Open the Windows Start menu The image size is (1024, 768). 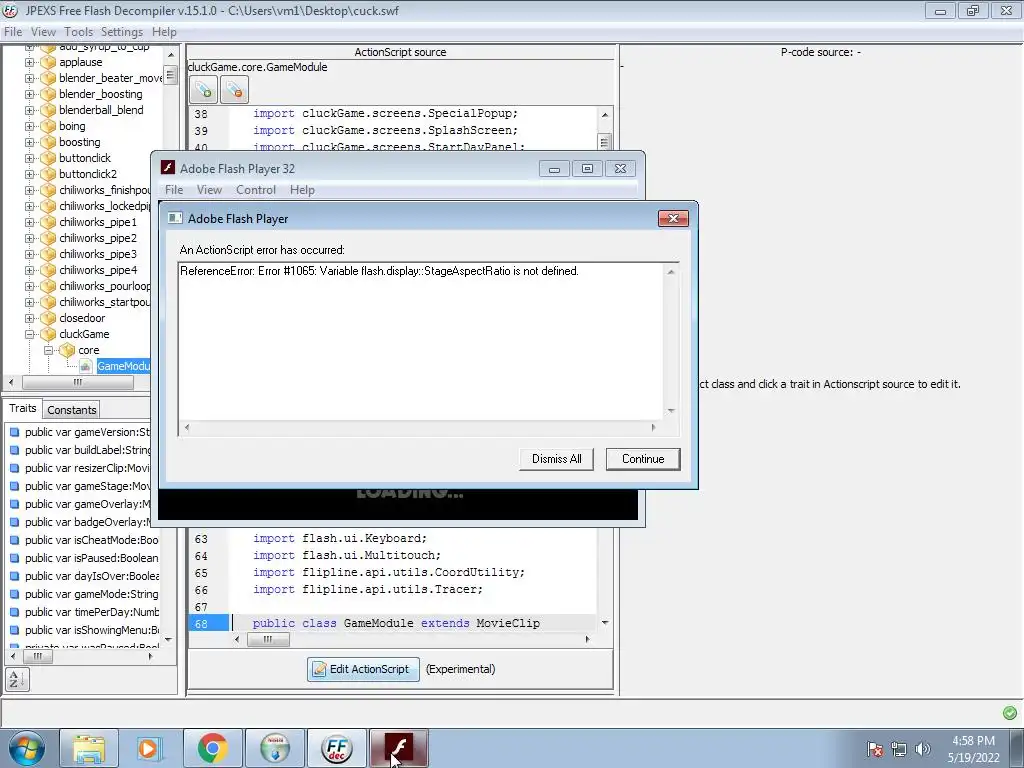point(25,748)
